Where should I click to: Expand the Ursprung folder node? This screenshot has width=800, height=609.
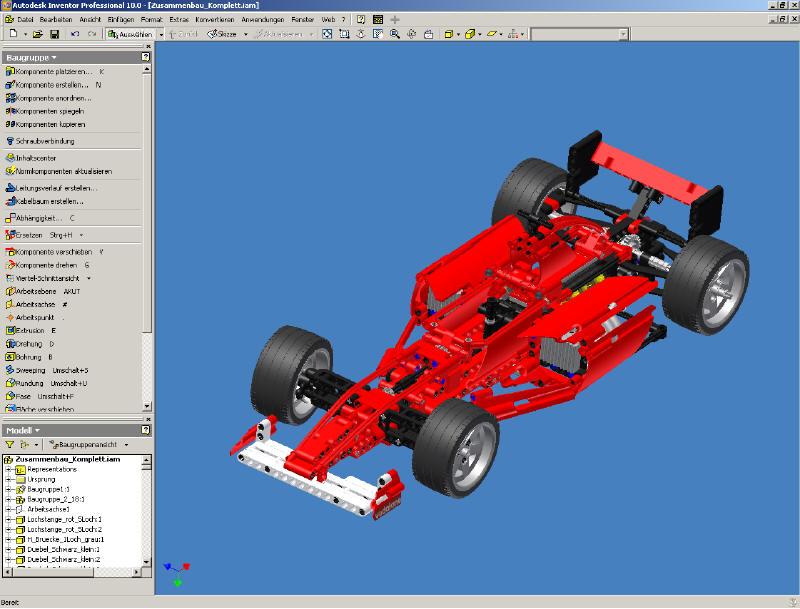click(x=9, y=480)
